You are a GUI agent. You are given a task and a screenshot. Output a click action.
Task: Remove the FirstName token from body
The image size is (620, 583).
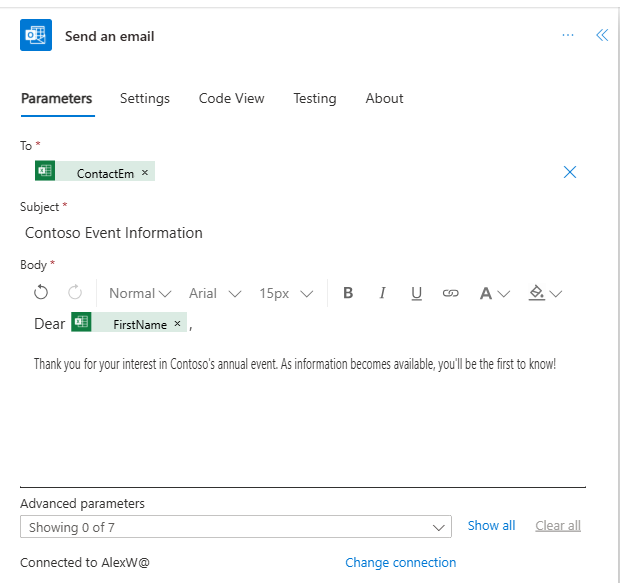tap(178, 324)
